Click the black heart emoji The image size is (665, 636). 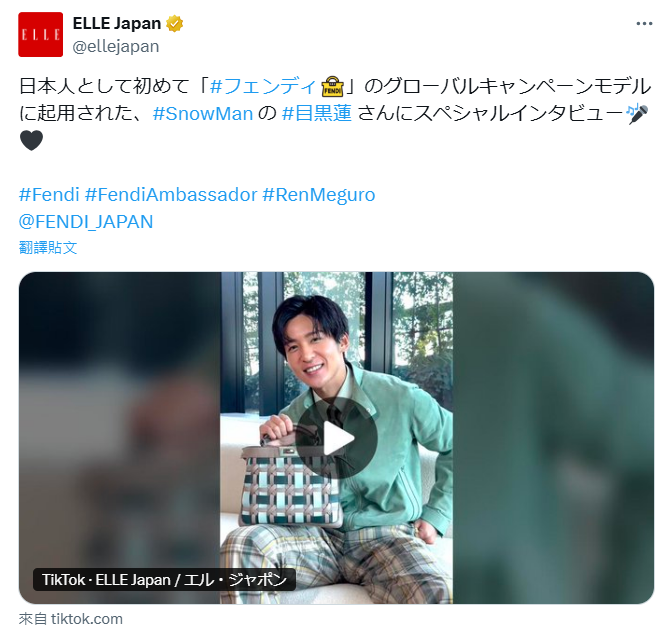click(31, 141)
